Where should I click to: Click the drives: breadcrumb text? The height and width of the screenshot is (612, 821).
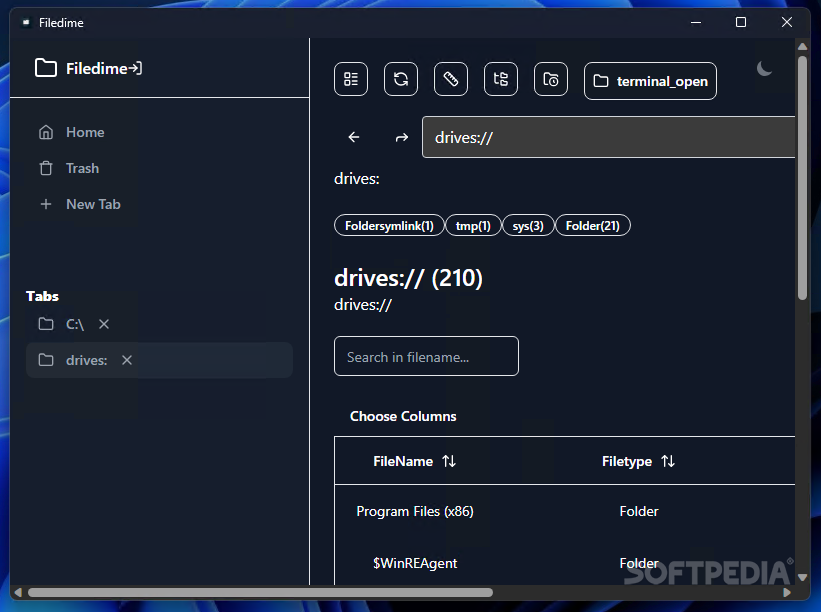pyautogui.click(x=357, y=179)
